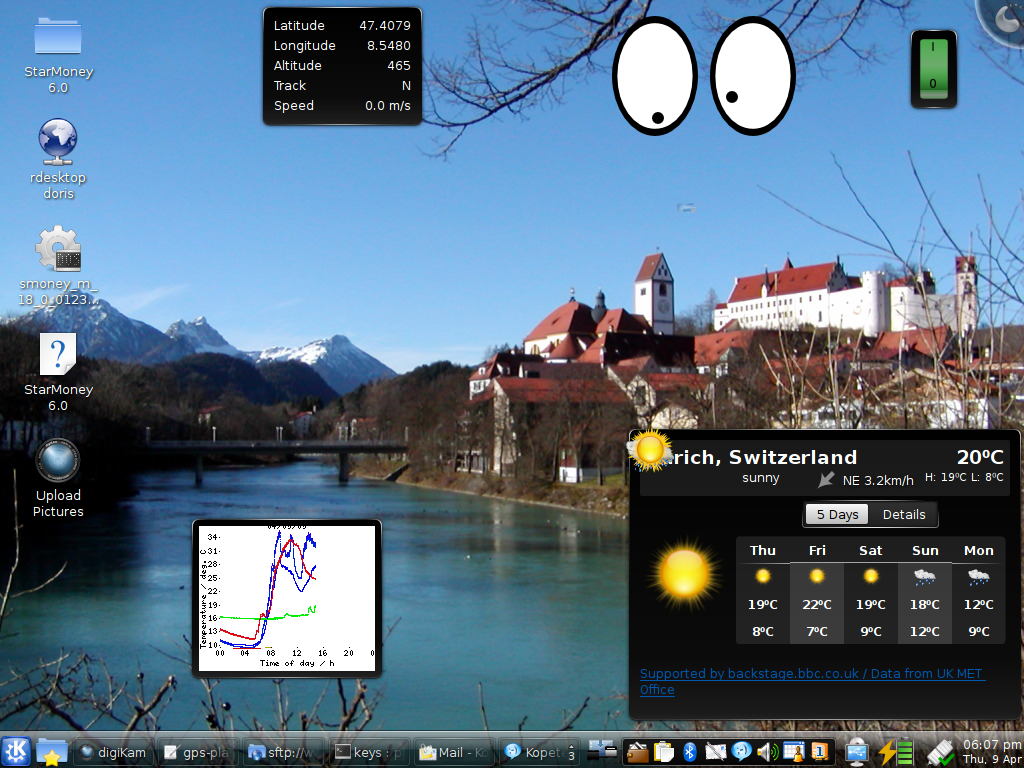This screenshot has height=768, width=1024.
Task: Switch to the Details weather tab
Action: click(904, 515)
